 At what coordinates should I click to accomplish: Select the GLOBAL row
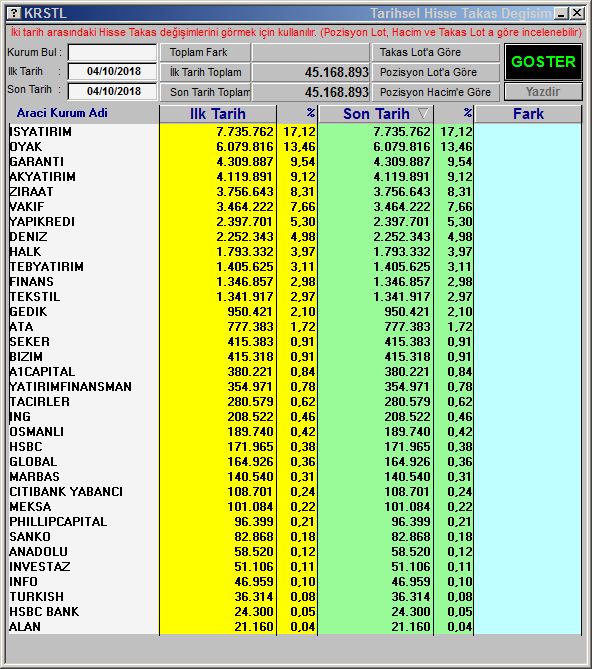pyautogui.click(x=295, y=462)
